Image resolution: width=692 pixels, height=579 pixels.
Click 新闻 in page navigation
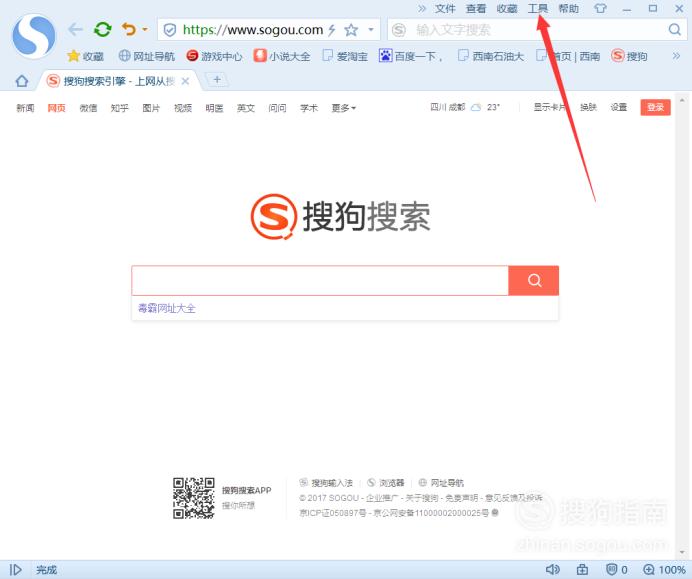(x=25, y=108)
